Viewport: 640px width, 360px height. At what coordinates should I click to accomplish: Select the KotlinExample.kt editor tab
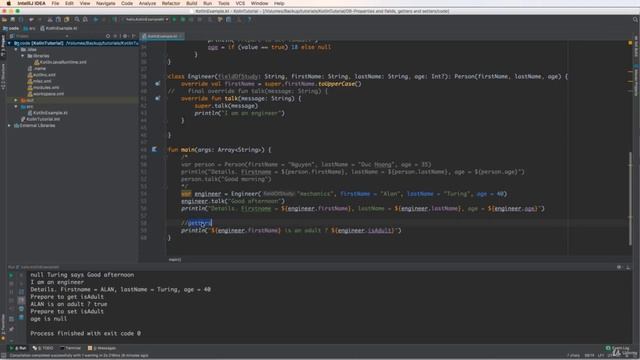(162, 36)
